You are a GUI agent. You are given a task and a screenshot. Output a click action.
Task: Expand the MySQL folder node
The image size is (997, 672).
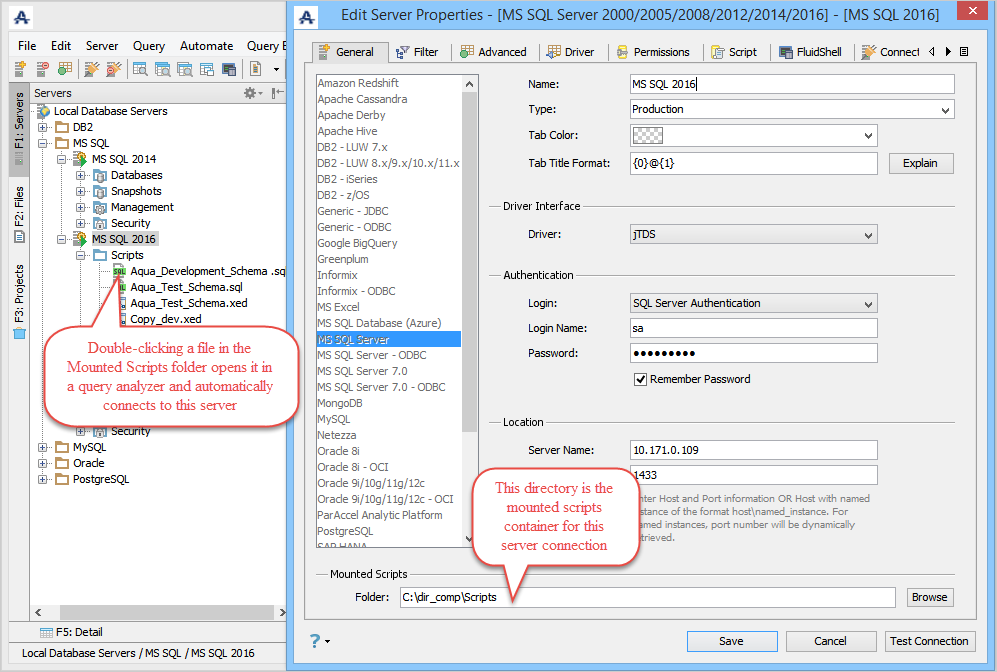[43, 447]
